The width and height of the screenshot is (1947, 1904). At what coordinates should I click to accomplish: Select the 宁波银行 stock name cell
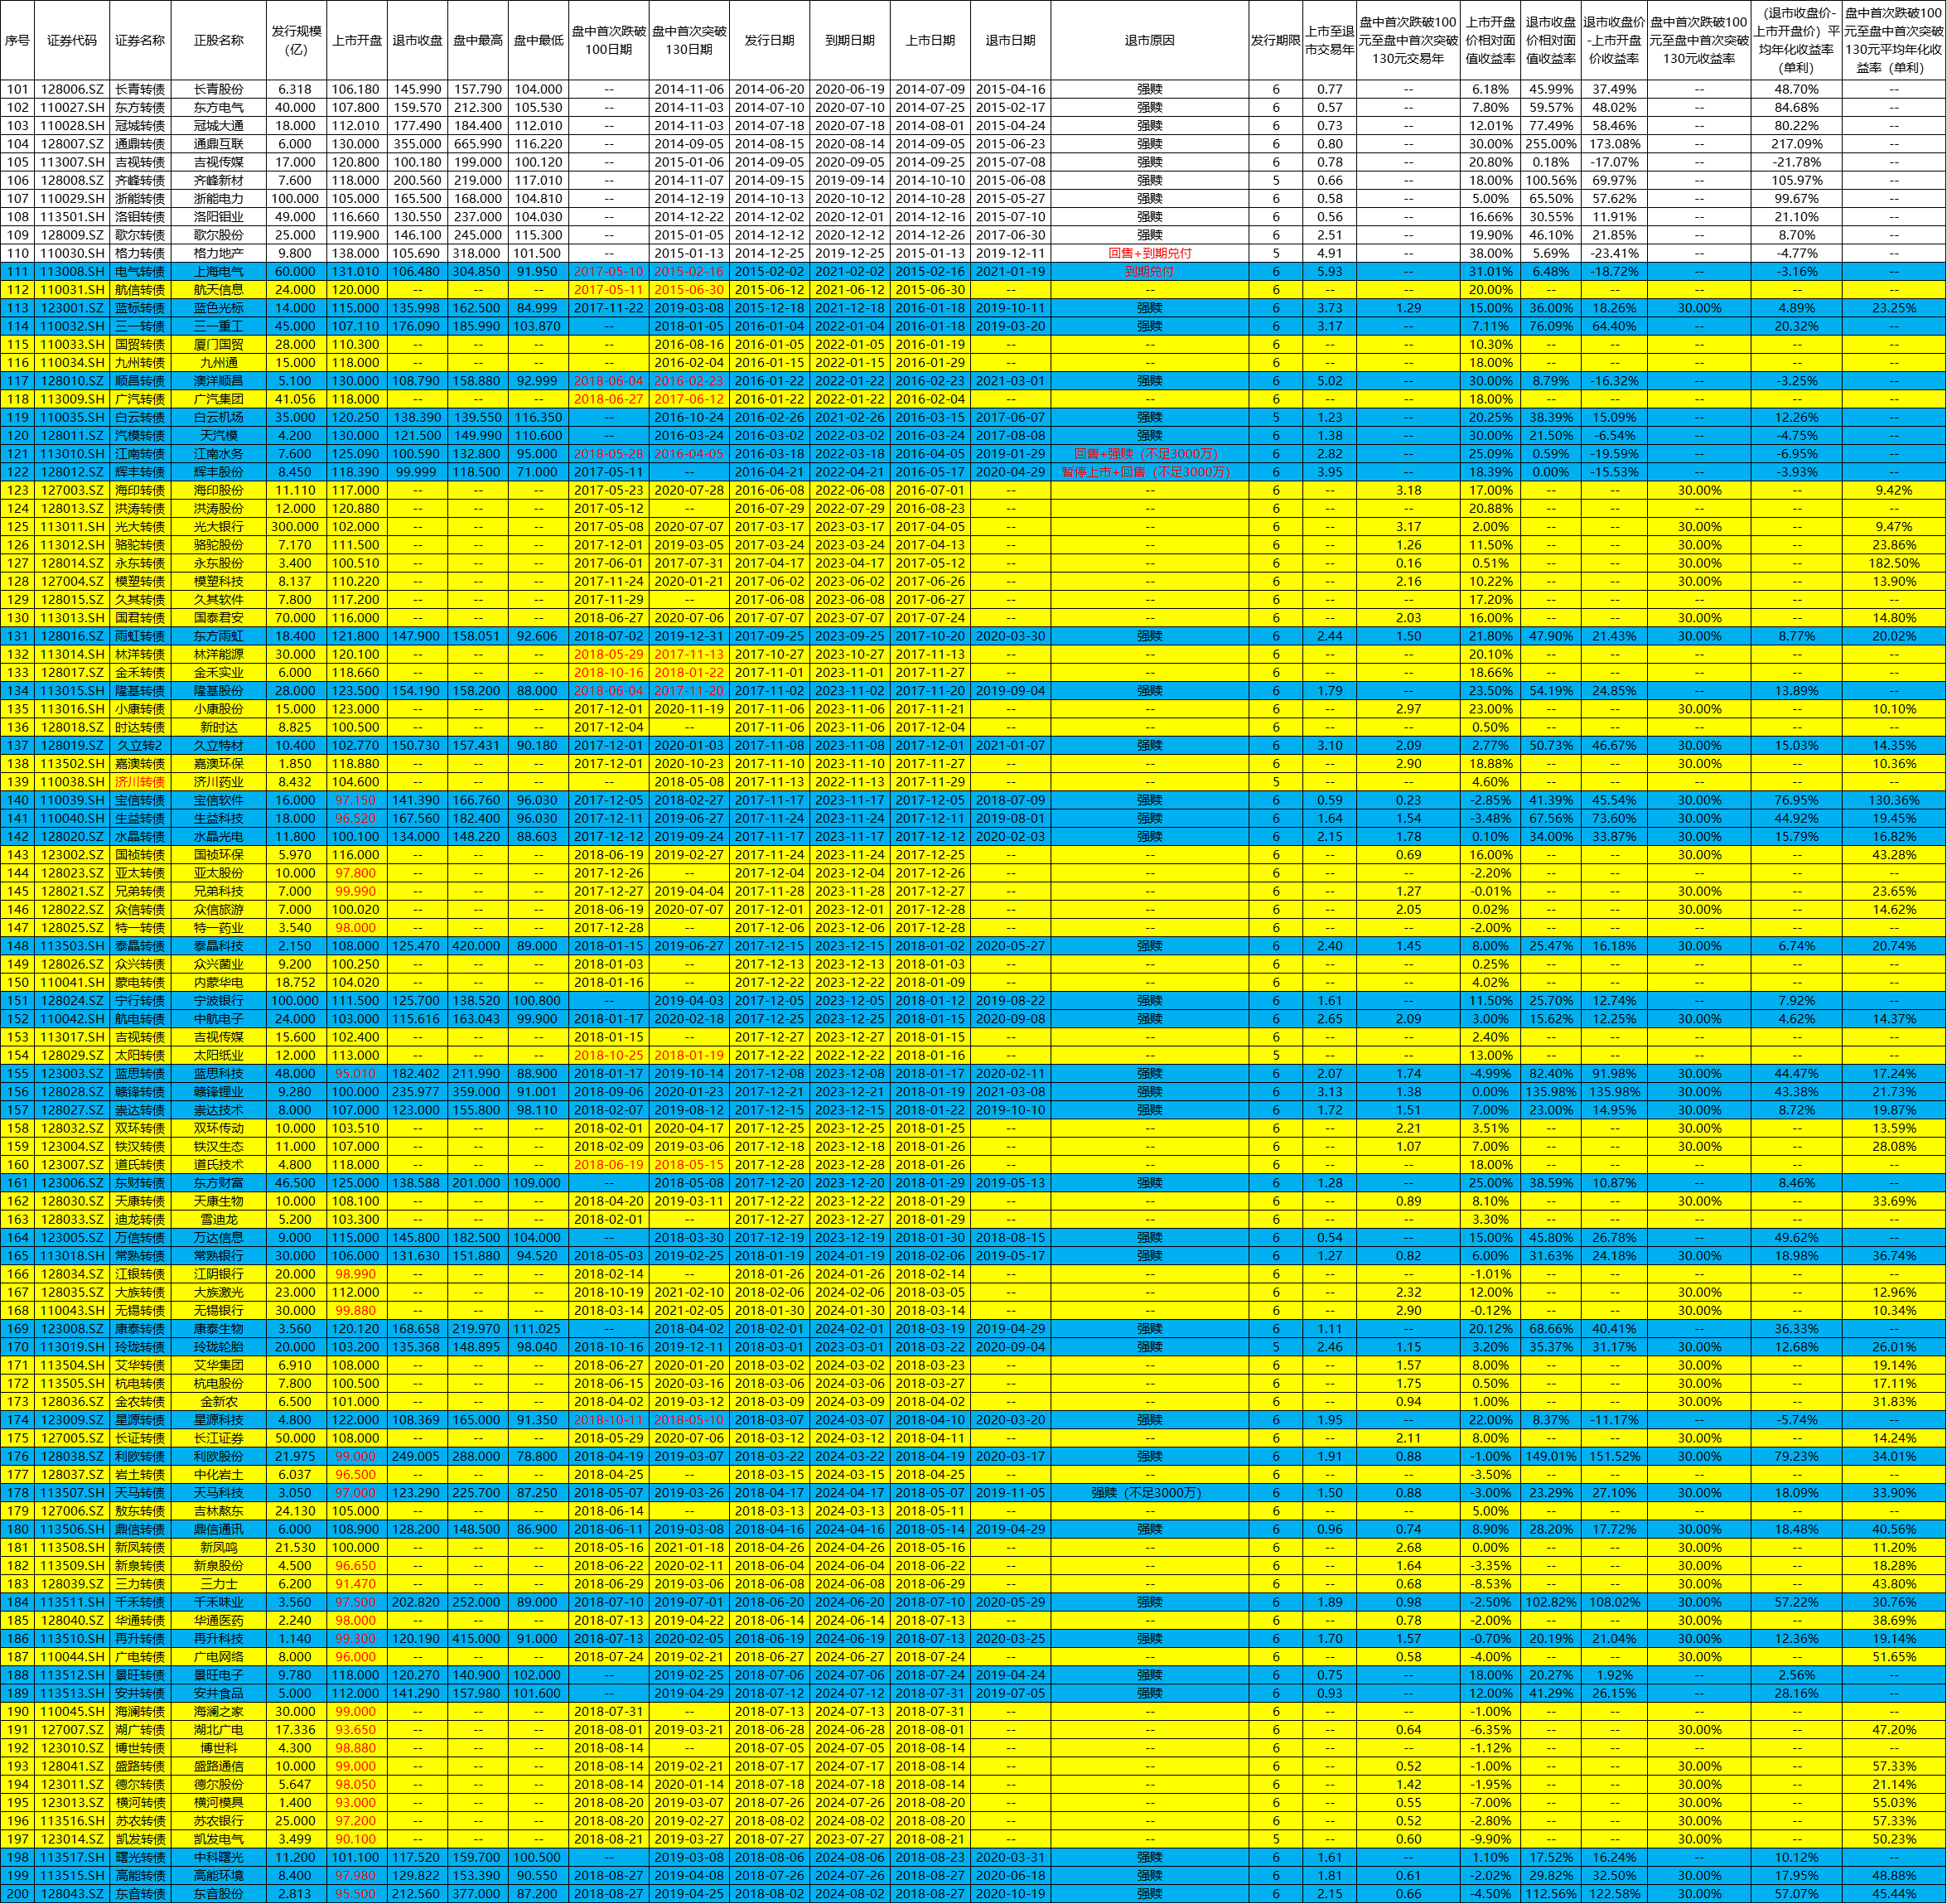[218, 1001]
